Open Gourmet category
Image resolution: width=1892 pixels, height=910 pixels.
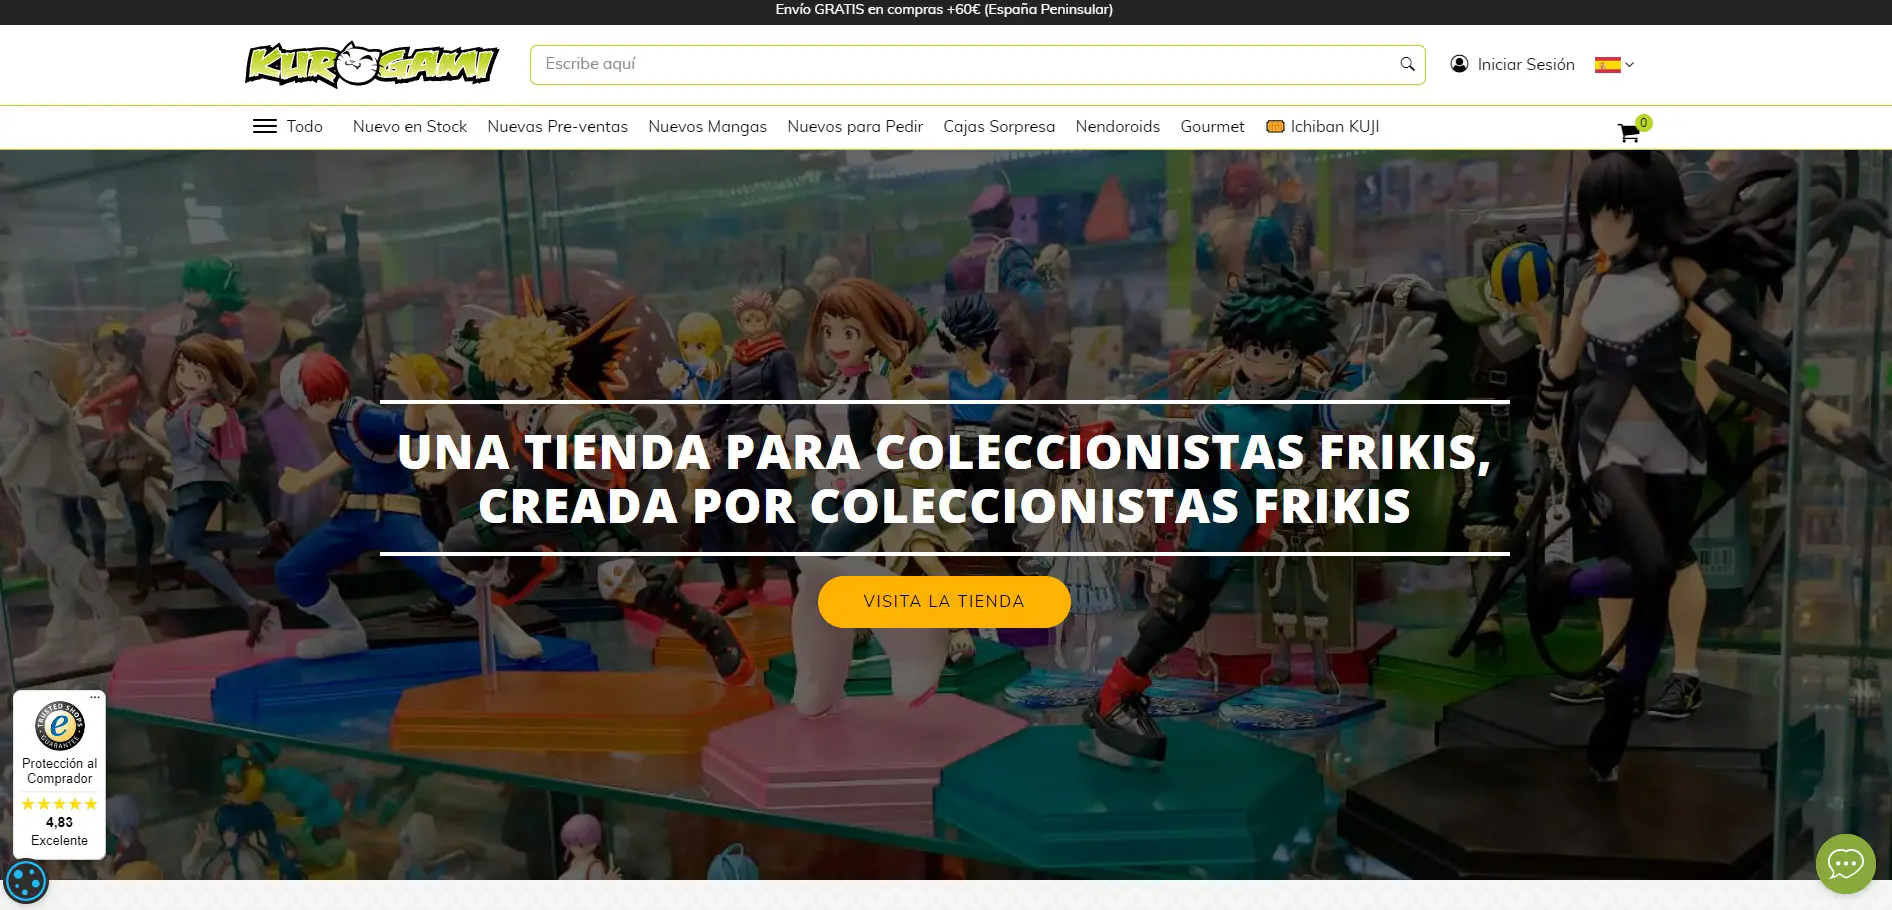tap(1212, 127)
